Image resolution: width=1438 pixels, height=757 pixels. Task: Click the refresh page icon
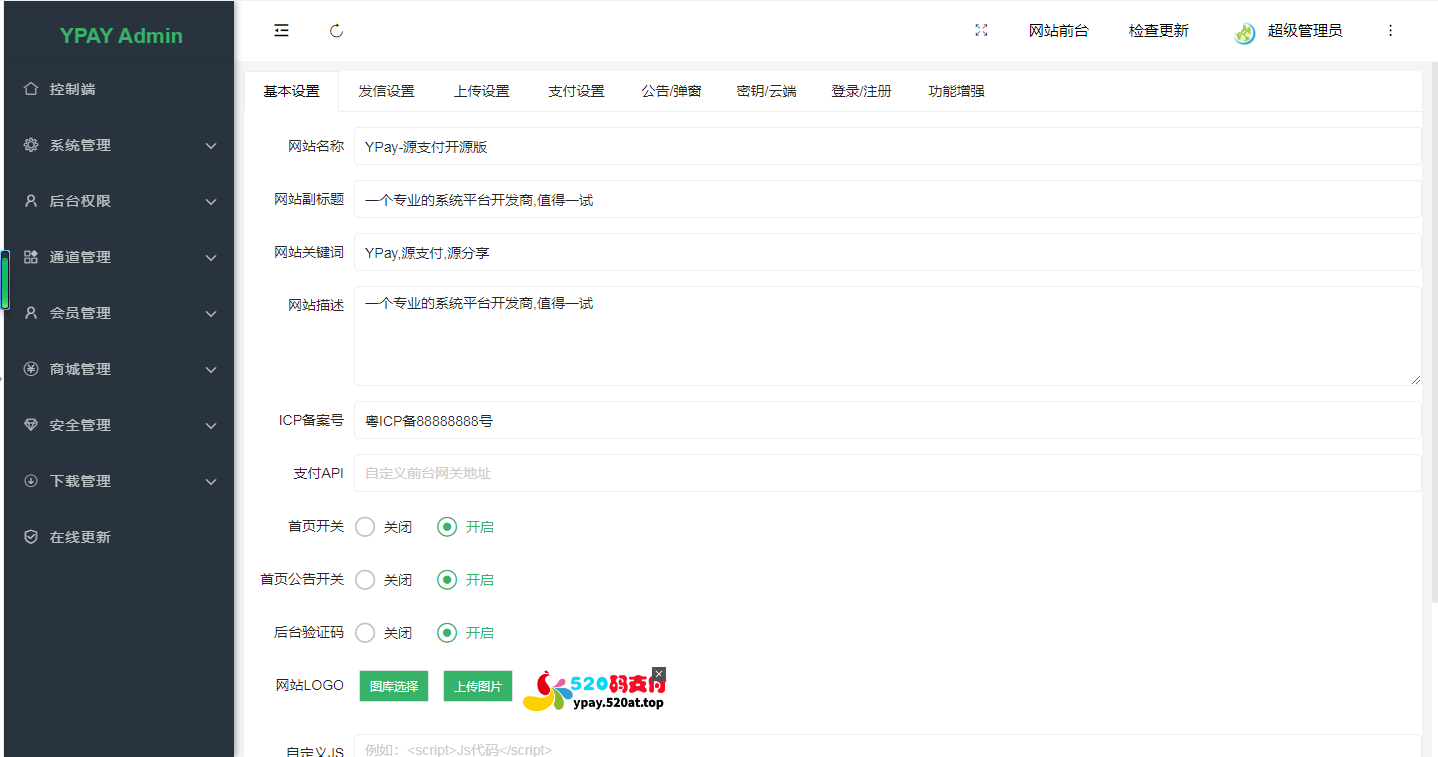tap(337, 31)
